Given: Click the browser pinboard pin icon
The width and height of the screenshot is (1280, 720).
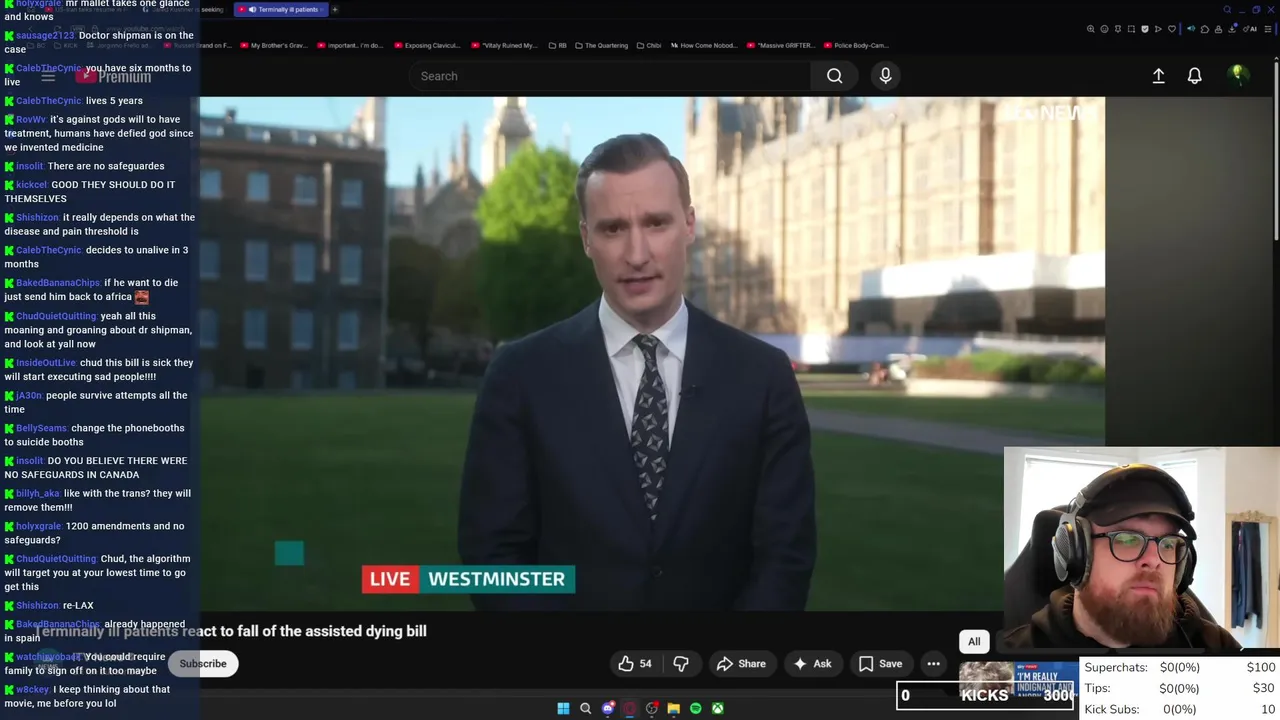Looking at the screenshot, I should point(1118,29).
